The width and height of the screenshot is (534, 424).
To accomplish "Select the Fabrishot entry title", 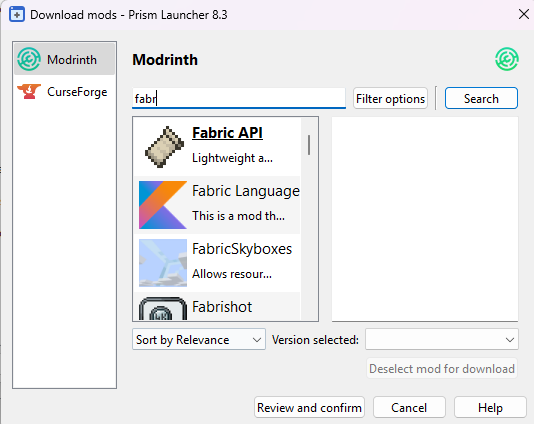I will click(x=222, y=307).
